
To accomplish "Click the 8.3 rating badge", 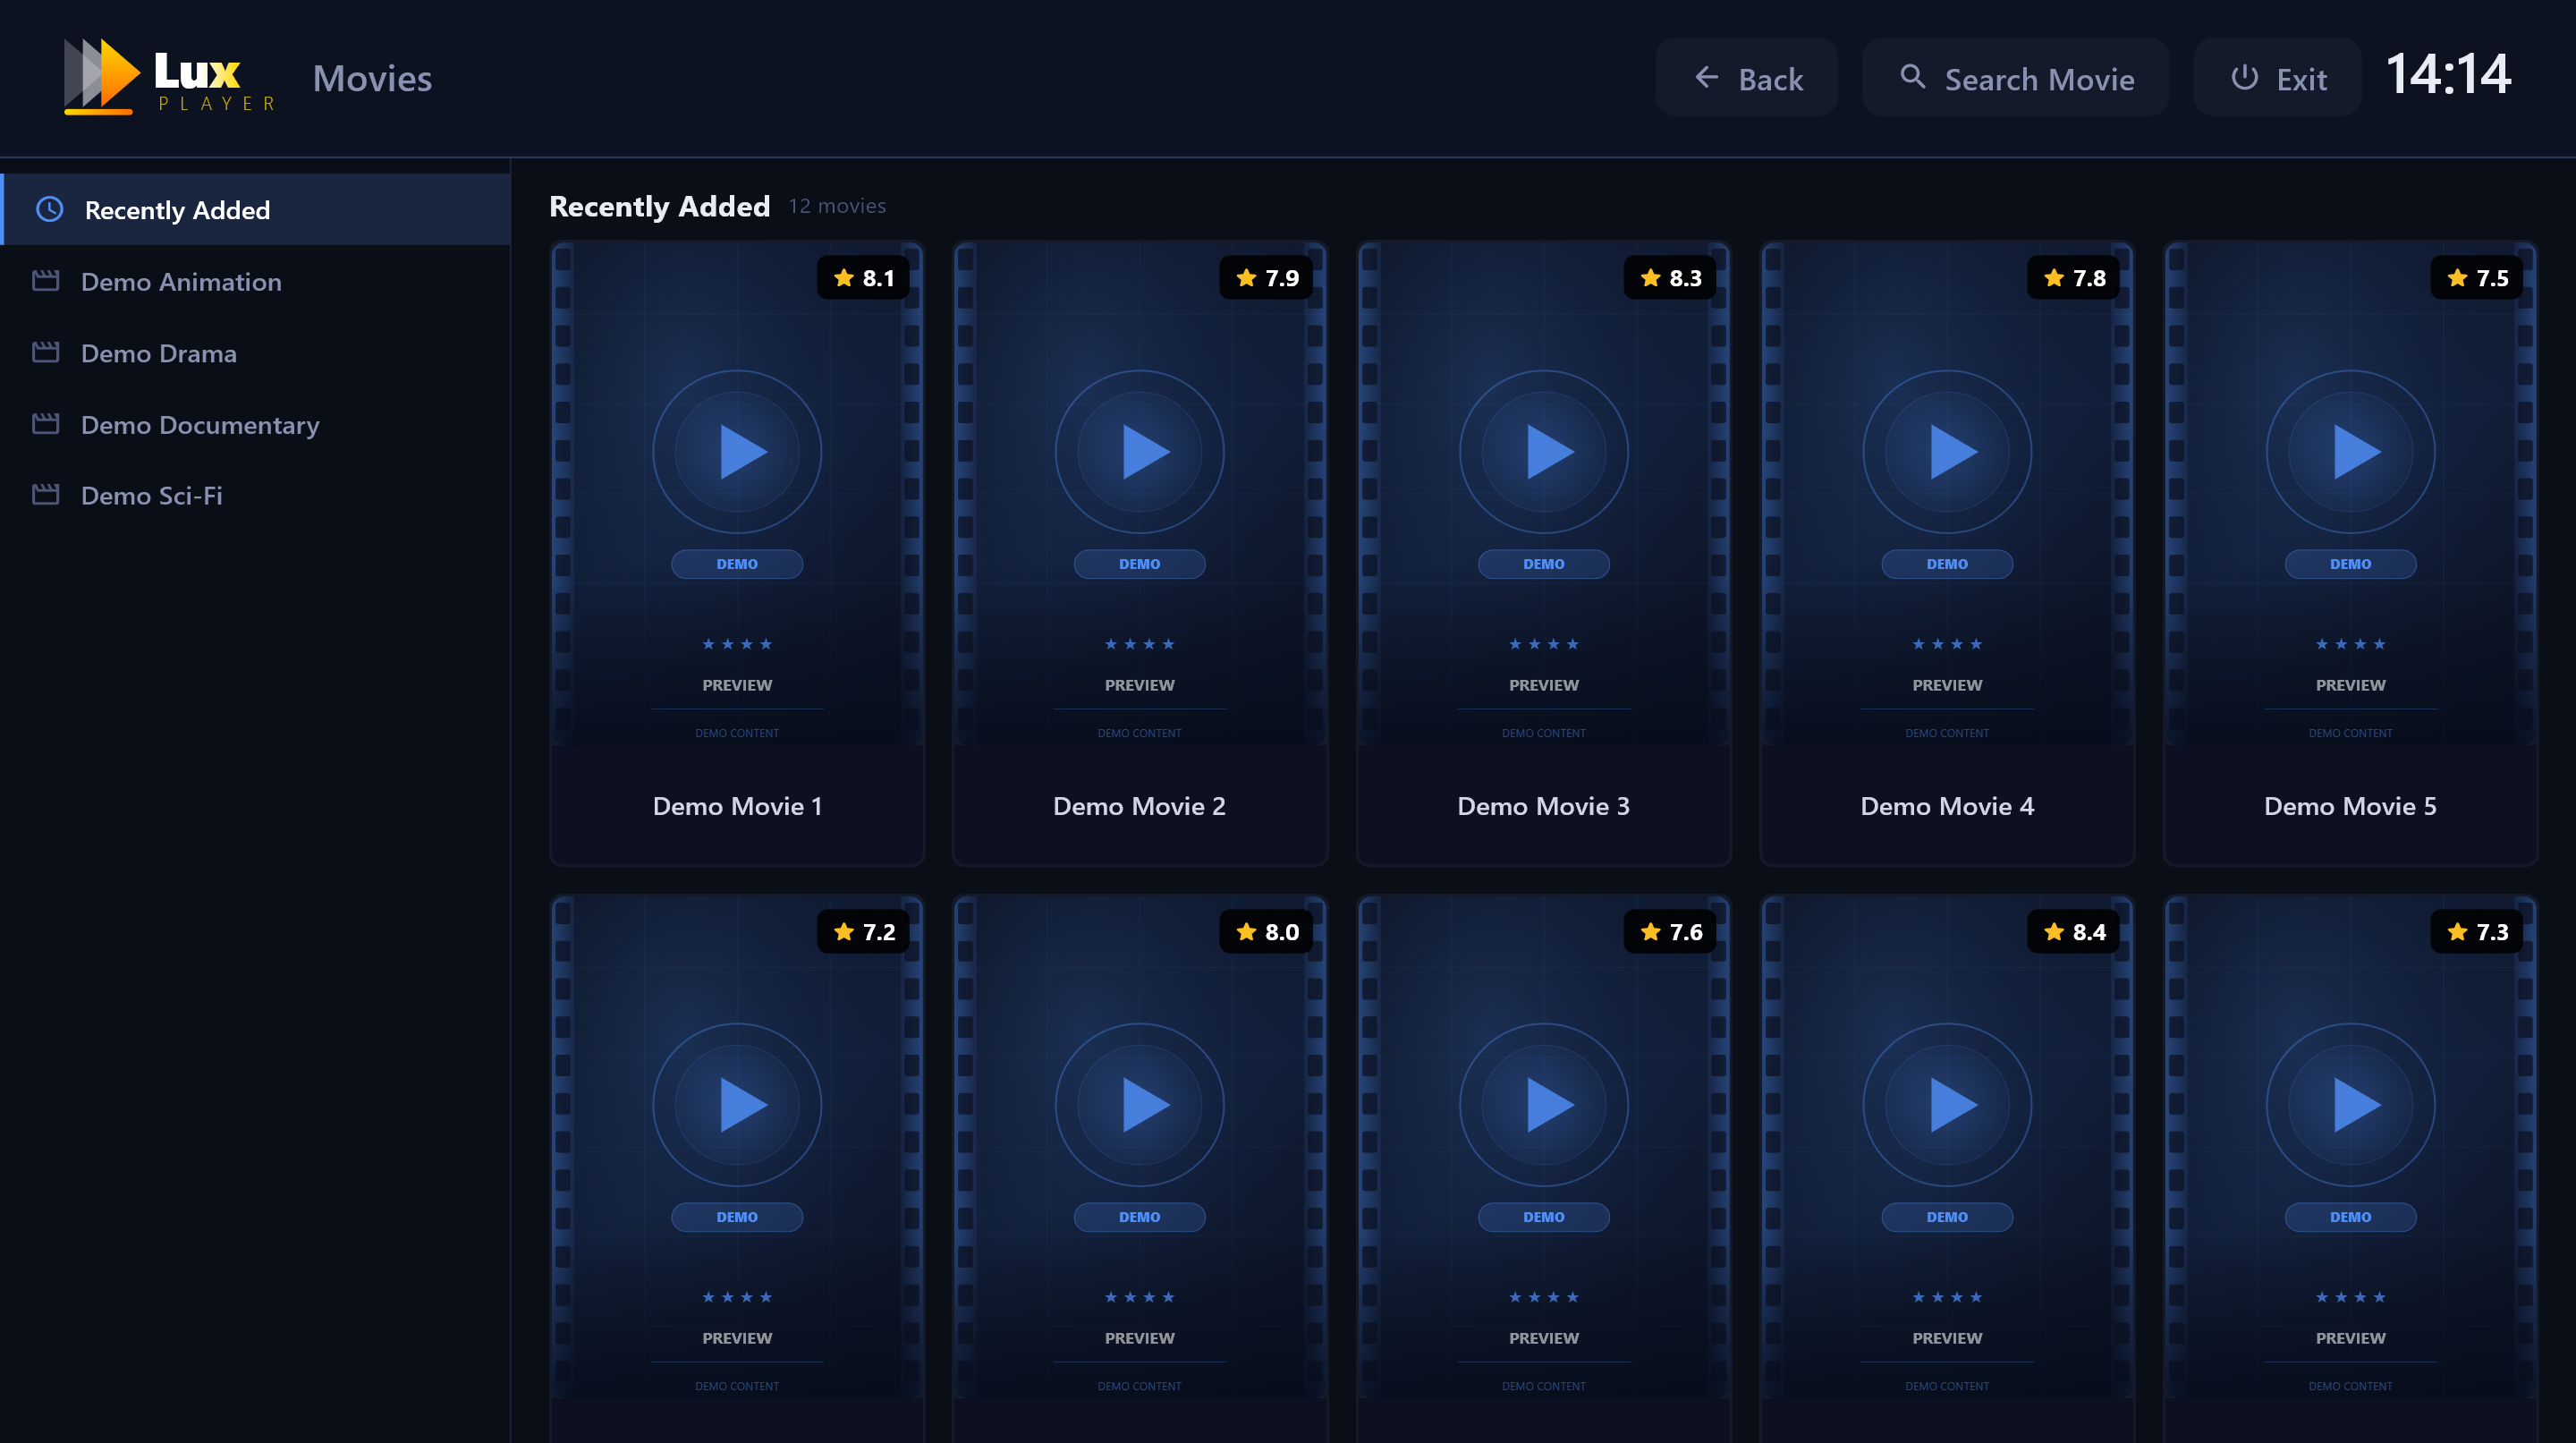I will [1671, 278].
